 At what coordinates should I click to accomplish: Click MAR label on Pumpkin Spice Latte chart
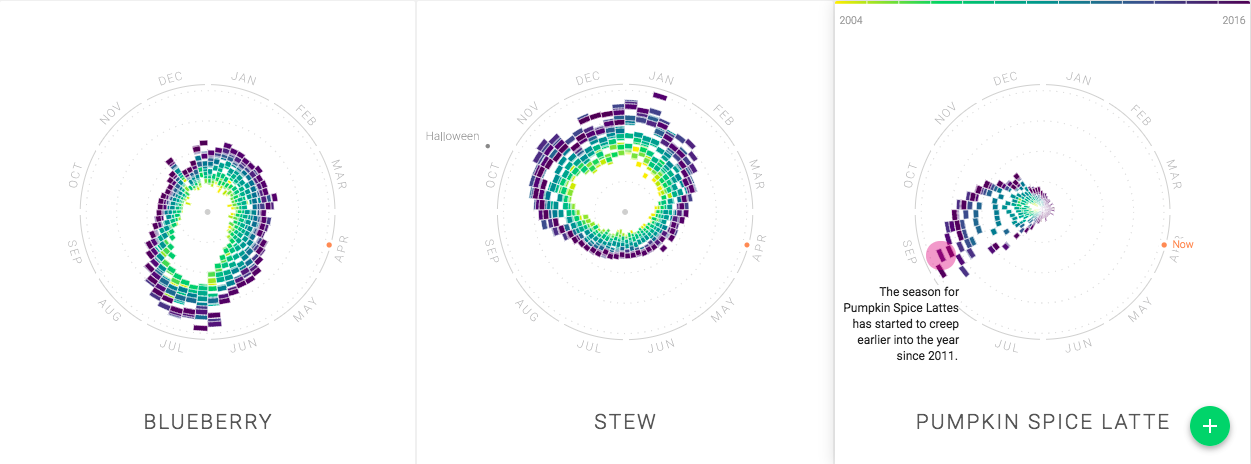[1174, 173]
